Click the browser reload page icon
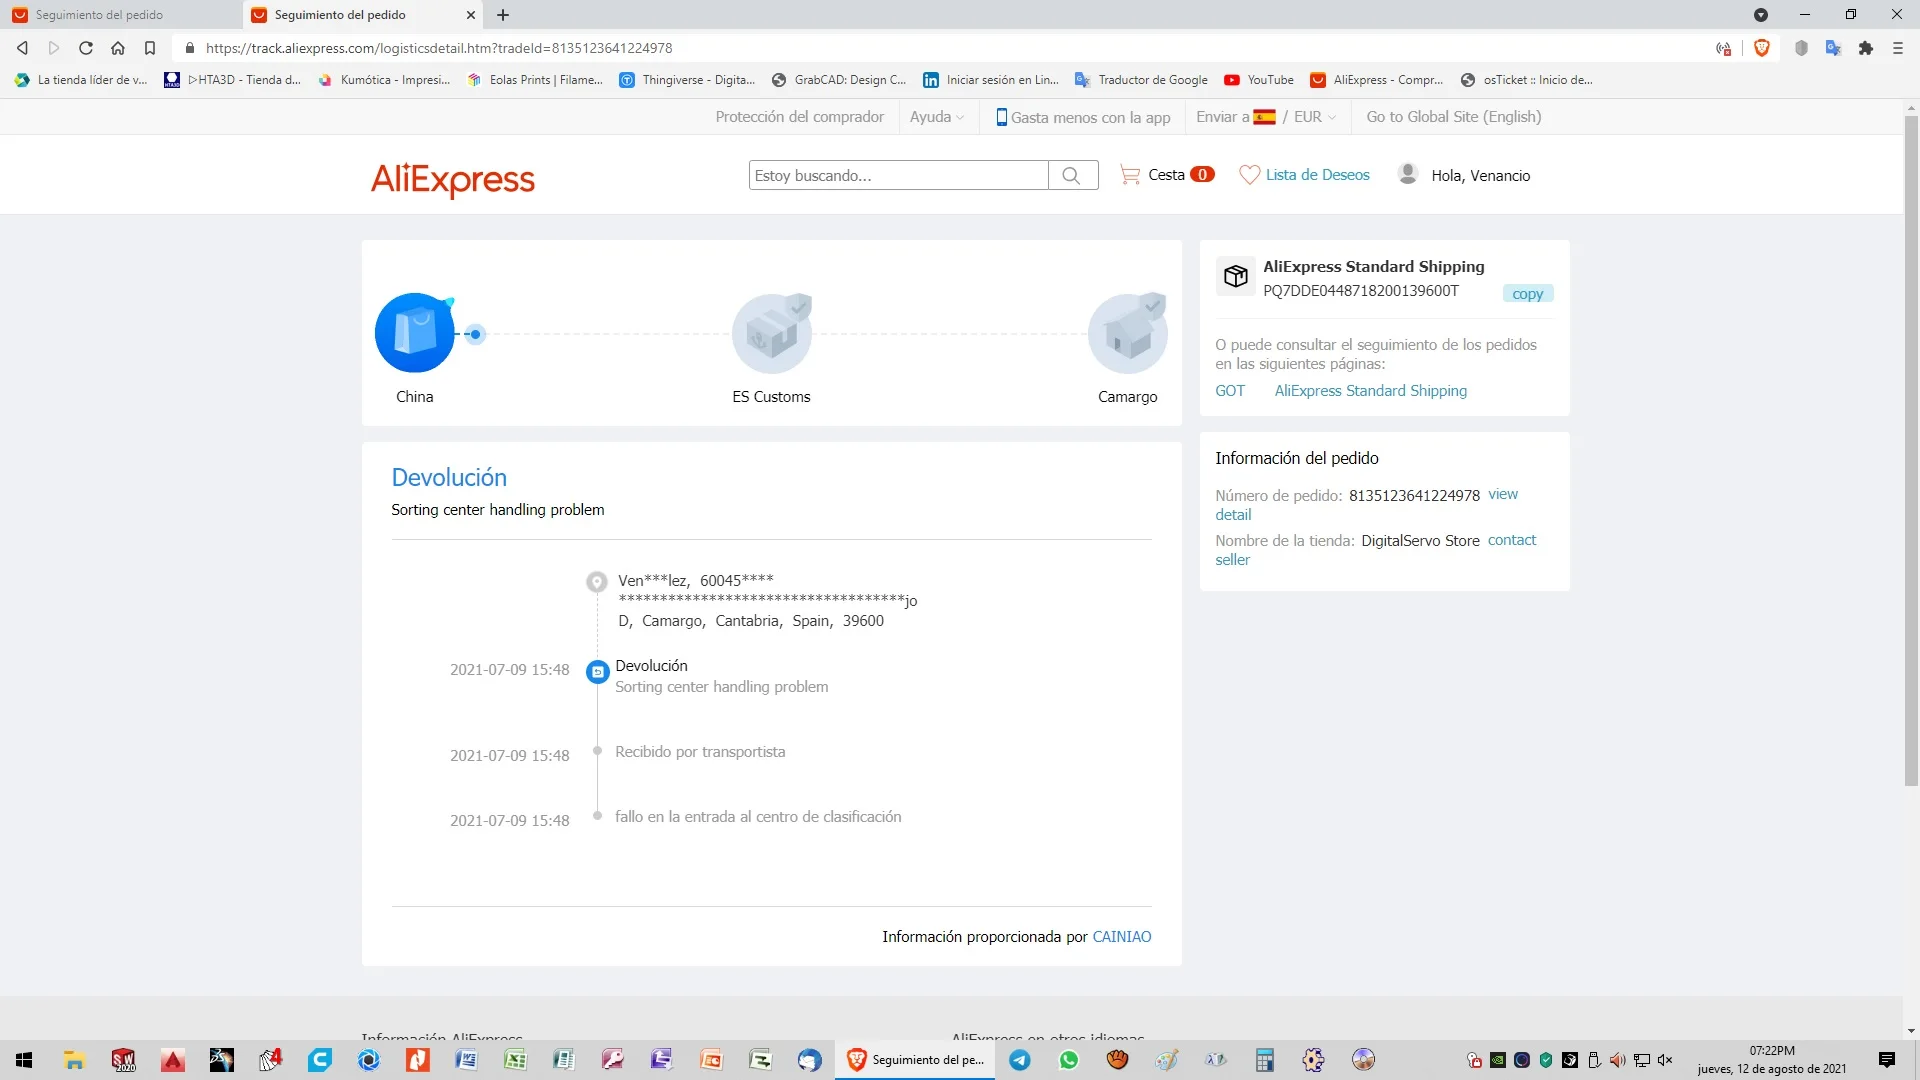The height and width of the screenshot is (1080, 1920). (x=86, y=48)
